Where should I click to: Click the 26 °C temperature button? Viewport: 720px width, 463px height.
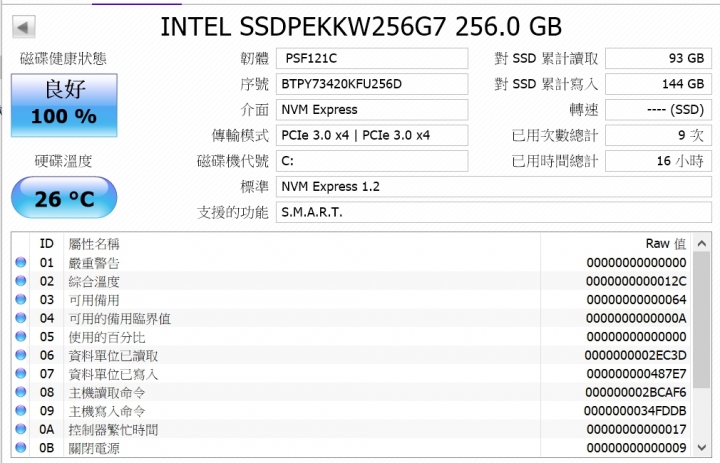[x=64, y=198]
